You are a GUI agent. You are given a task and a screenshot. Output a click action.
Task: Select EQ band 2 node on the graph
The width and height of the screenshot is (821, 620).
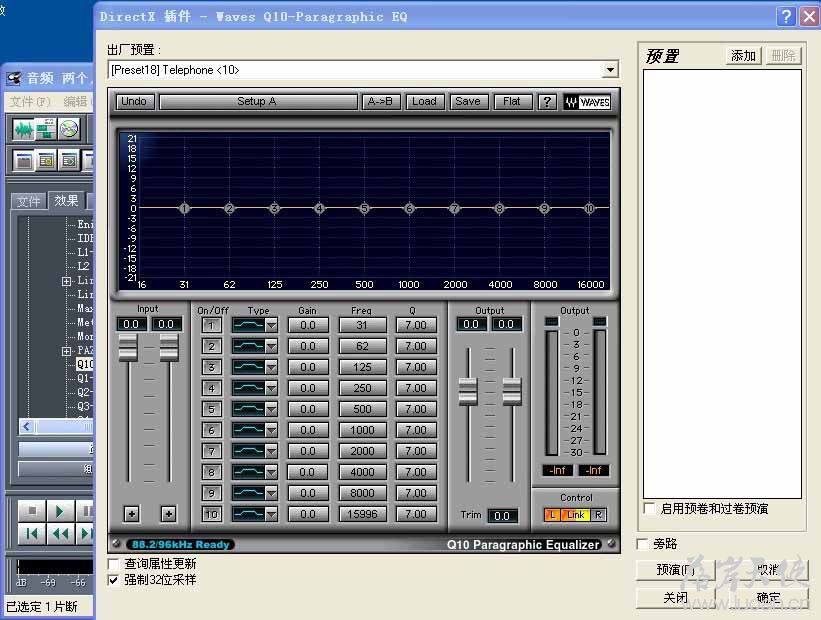229,208
